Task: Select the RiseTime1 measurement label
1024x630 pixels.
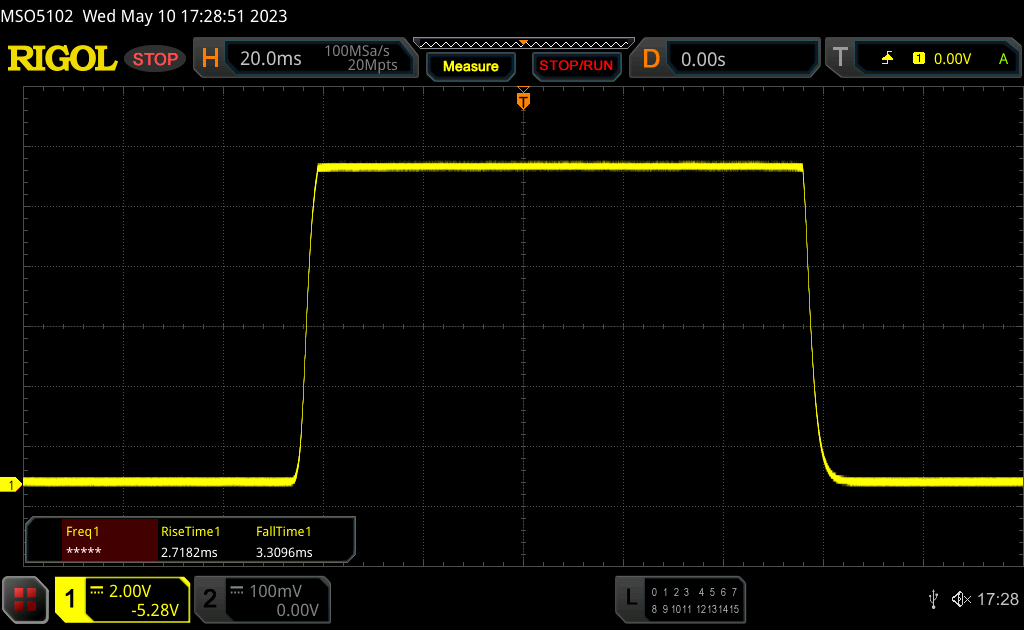Action: pyautogui.click(x=190, y=531)
